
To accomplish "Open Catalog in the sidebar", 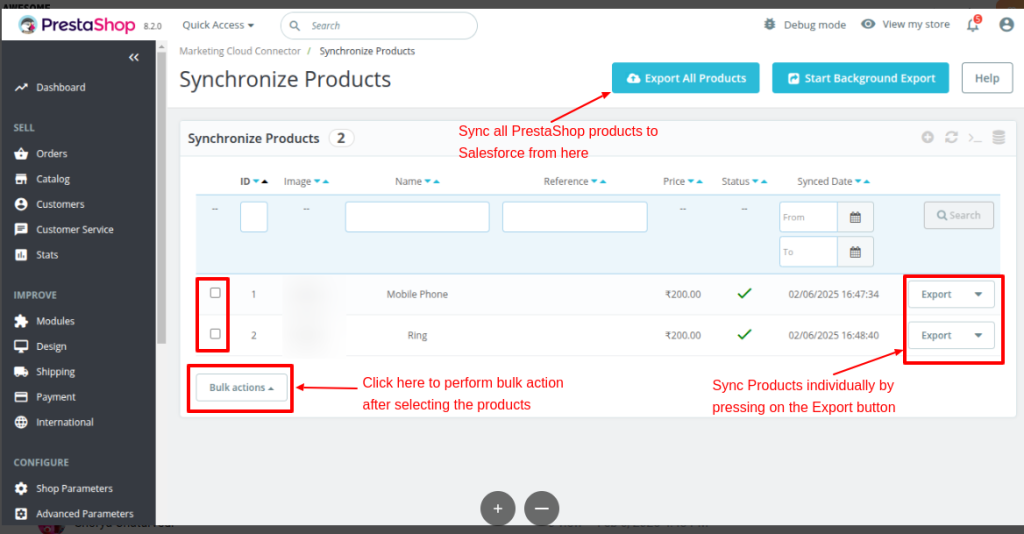I will click(53, 179).
